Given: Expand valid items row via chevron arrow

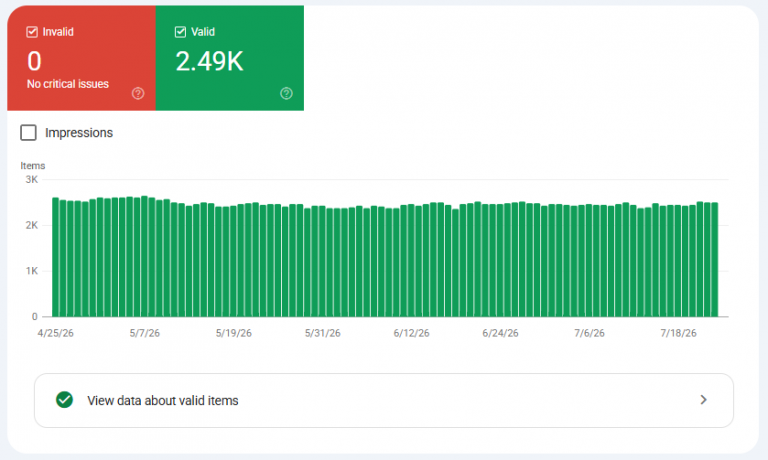Looking at the screenshot, I should point(703,400).
